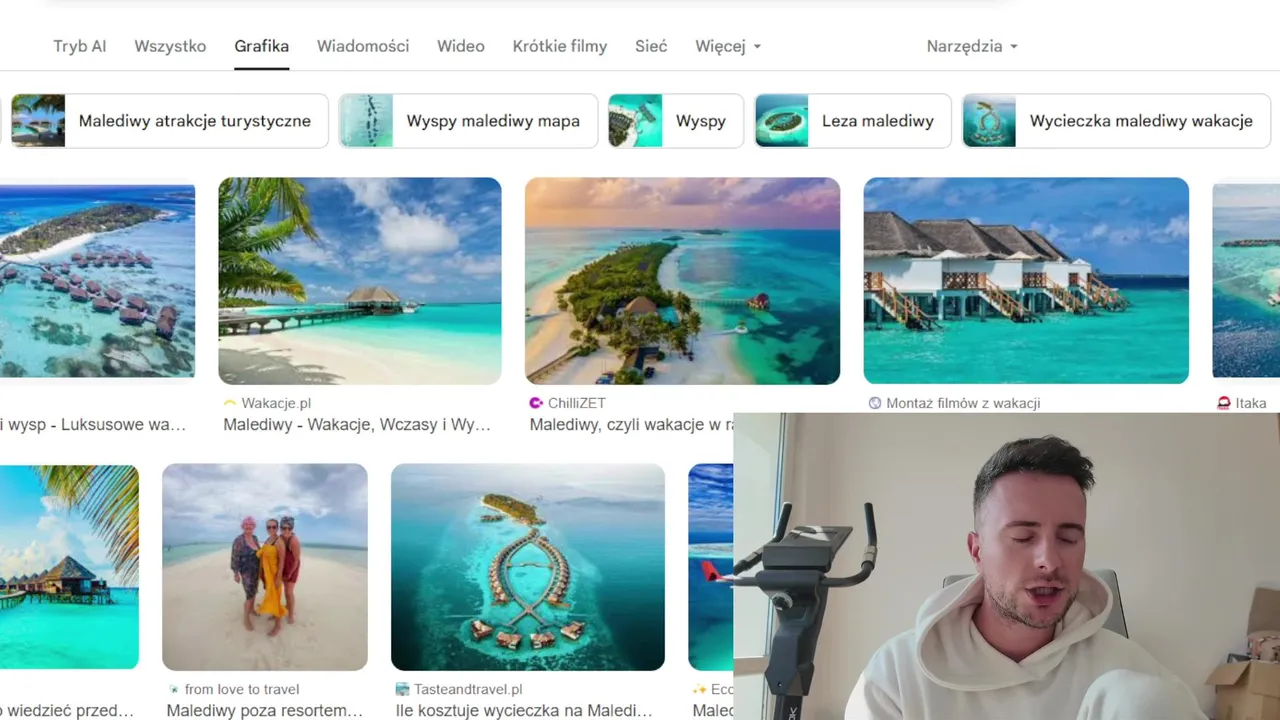1280x720 pixels.
Task: Filter by Wycieczka malediwy wakacje chip
Action: [1116, 121]
